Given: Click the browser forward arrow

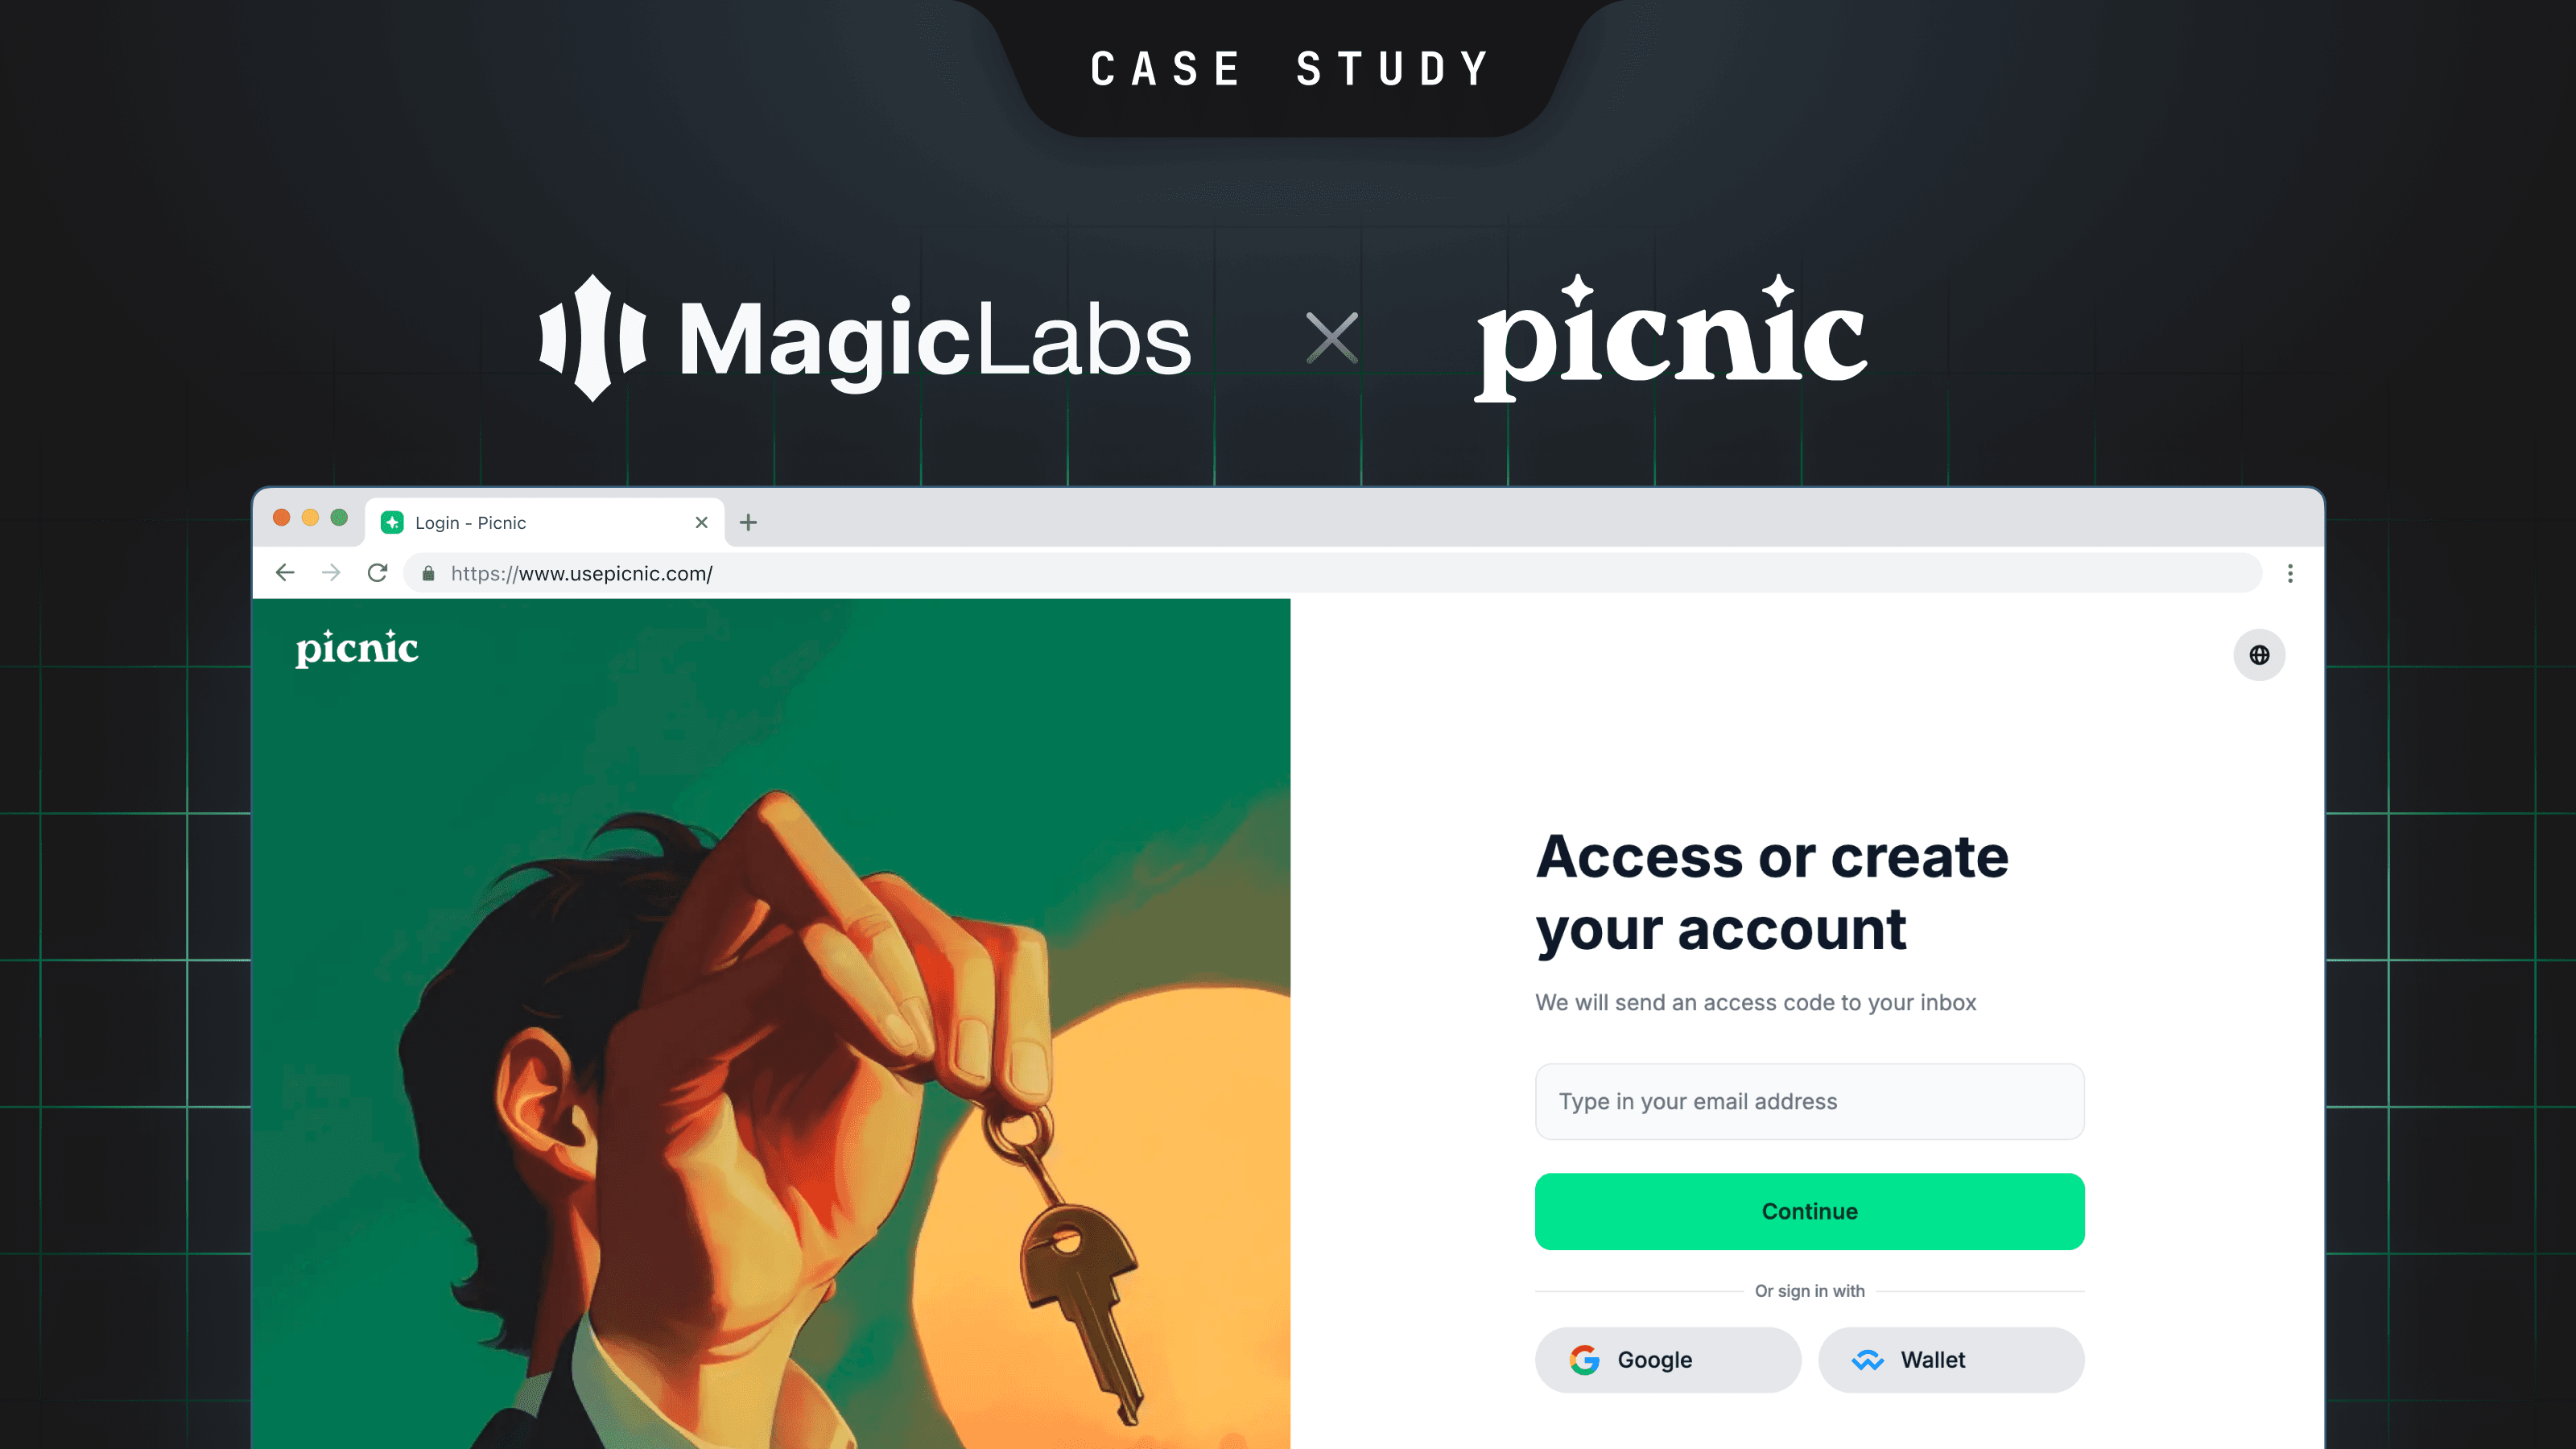Looking at the screenshot, I should [x=331, y=573].
